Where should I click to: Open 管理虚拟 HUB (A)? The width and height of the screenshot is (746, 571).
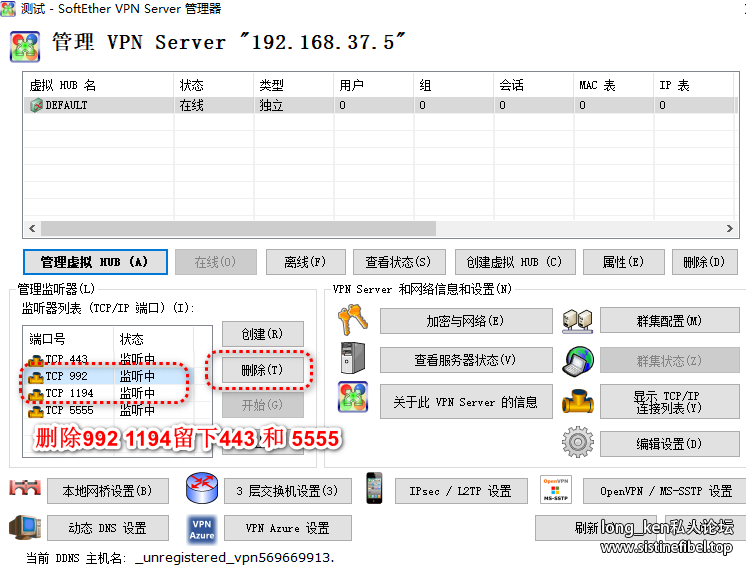tap(94, 262)
